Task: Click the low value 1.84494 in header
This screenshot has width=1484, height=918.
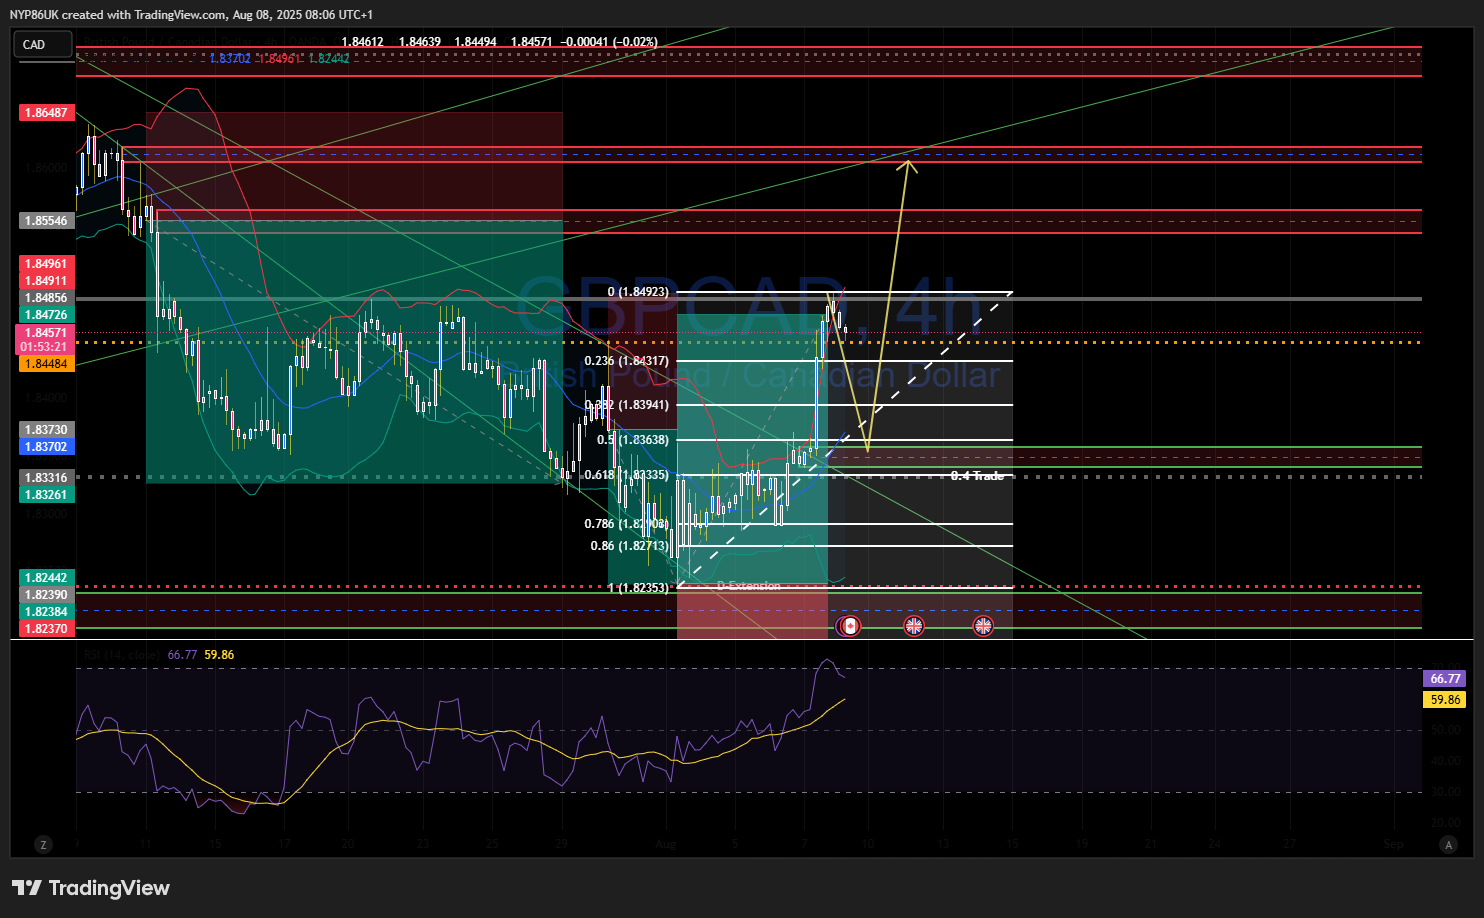Action: tap(475, 42)
